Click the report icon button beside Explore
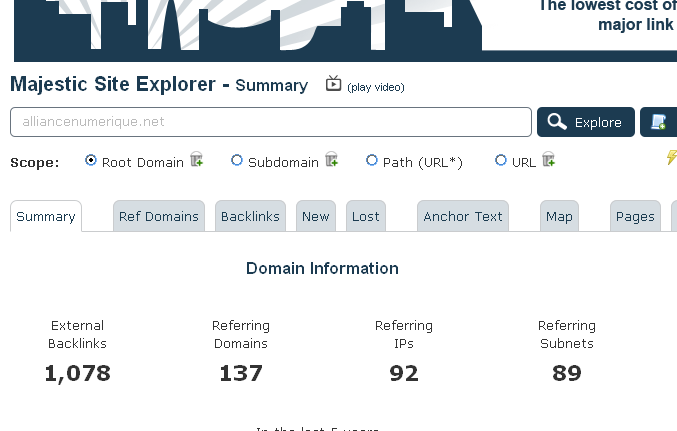Image resolution: width=677 pixels, height=431 pixels. point(658,122)
